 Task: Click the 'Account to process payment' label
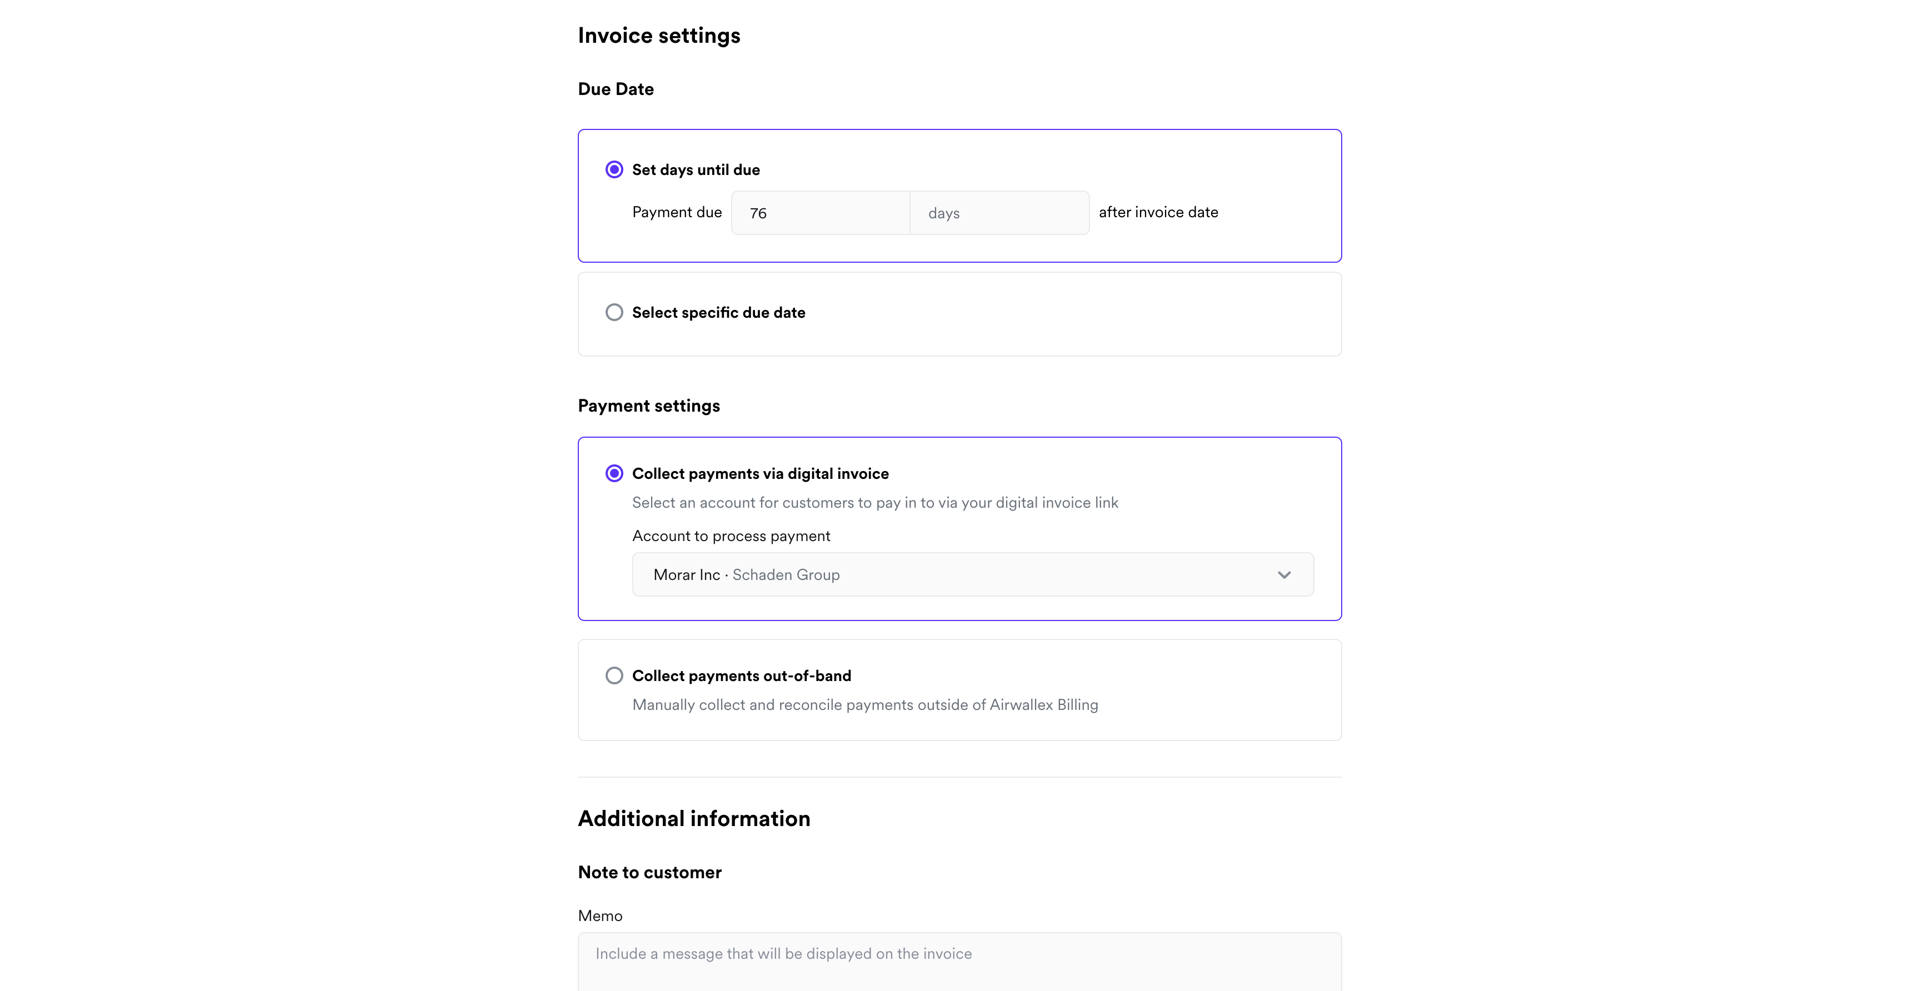pyautogui.click(x=730, y=536)
